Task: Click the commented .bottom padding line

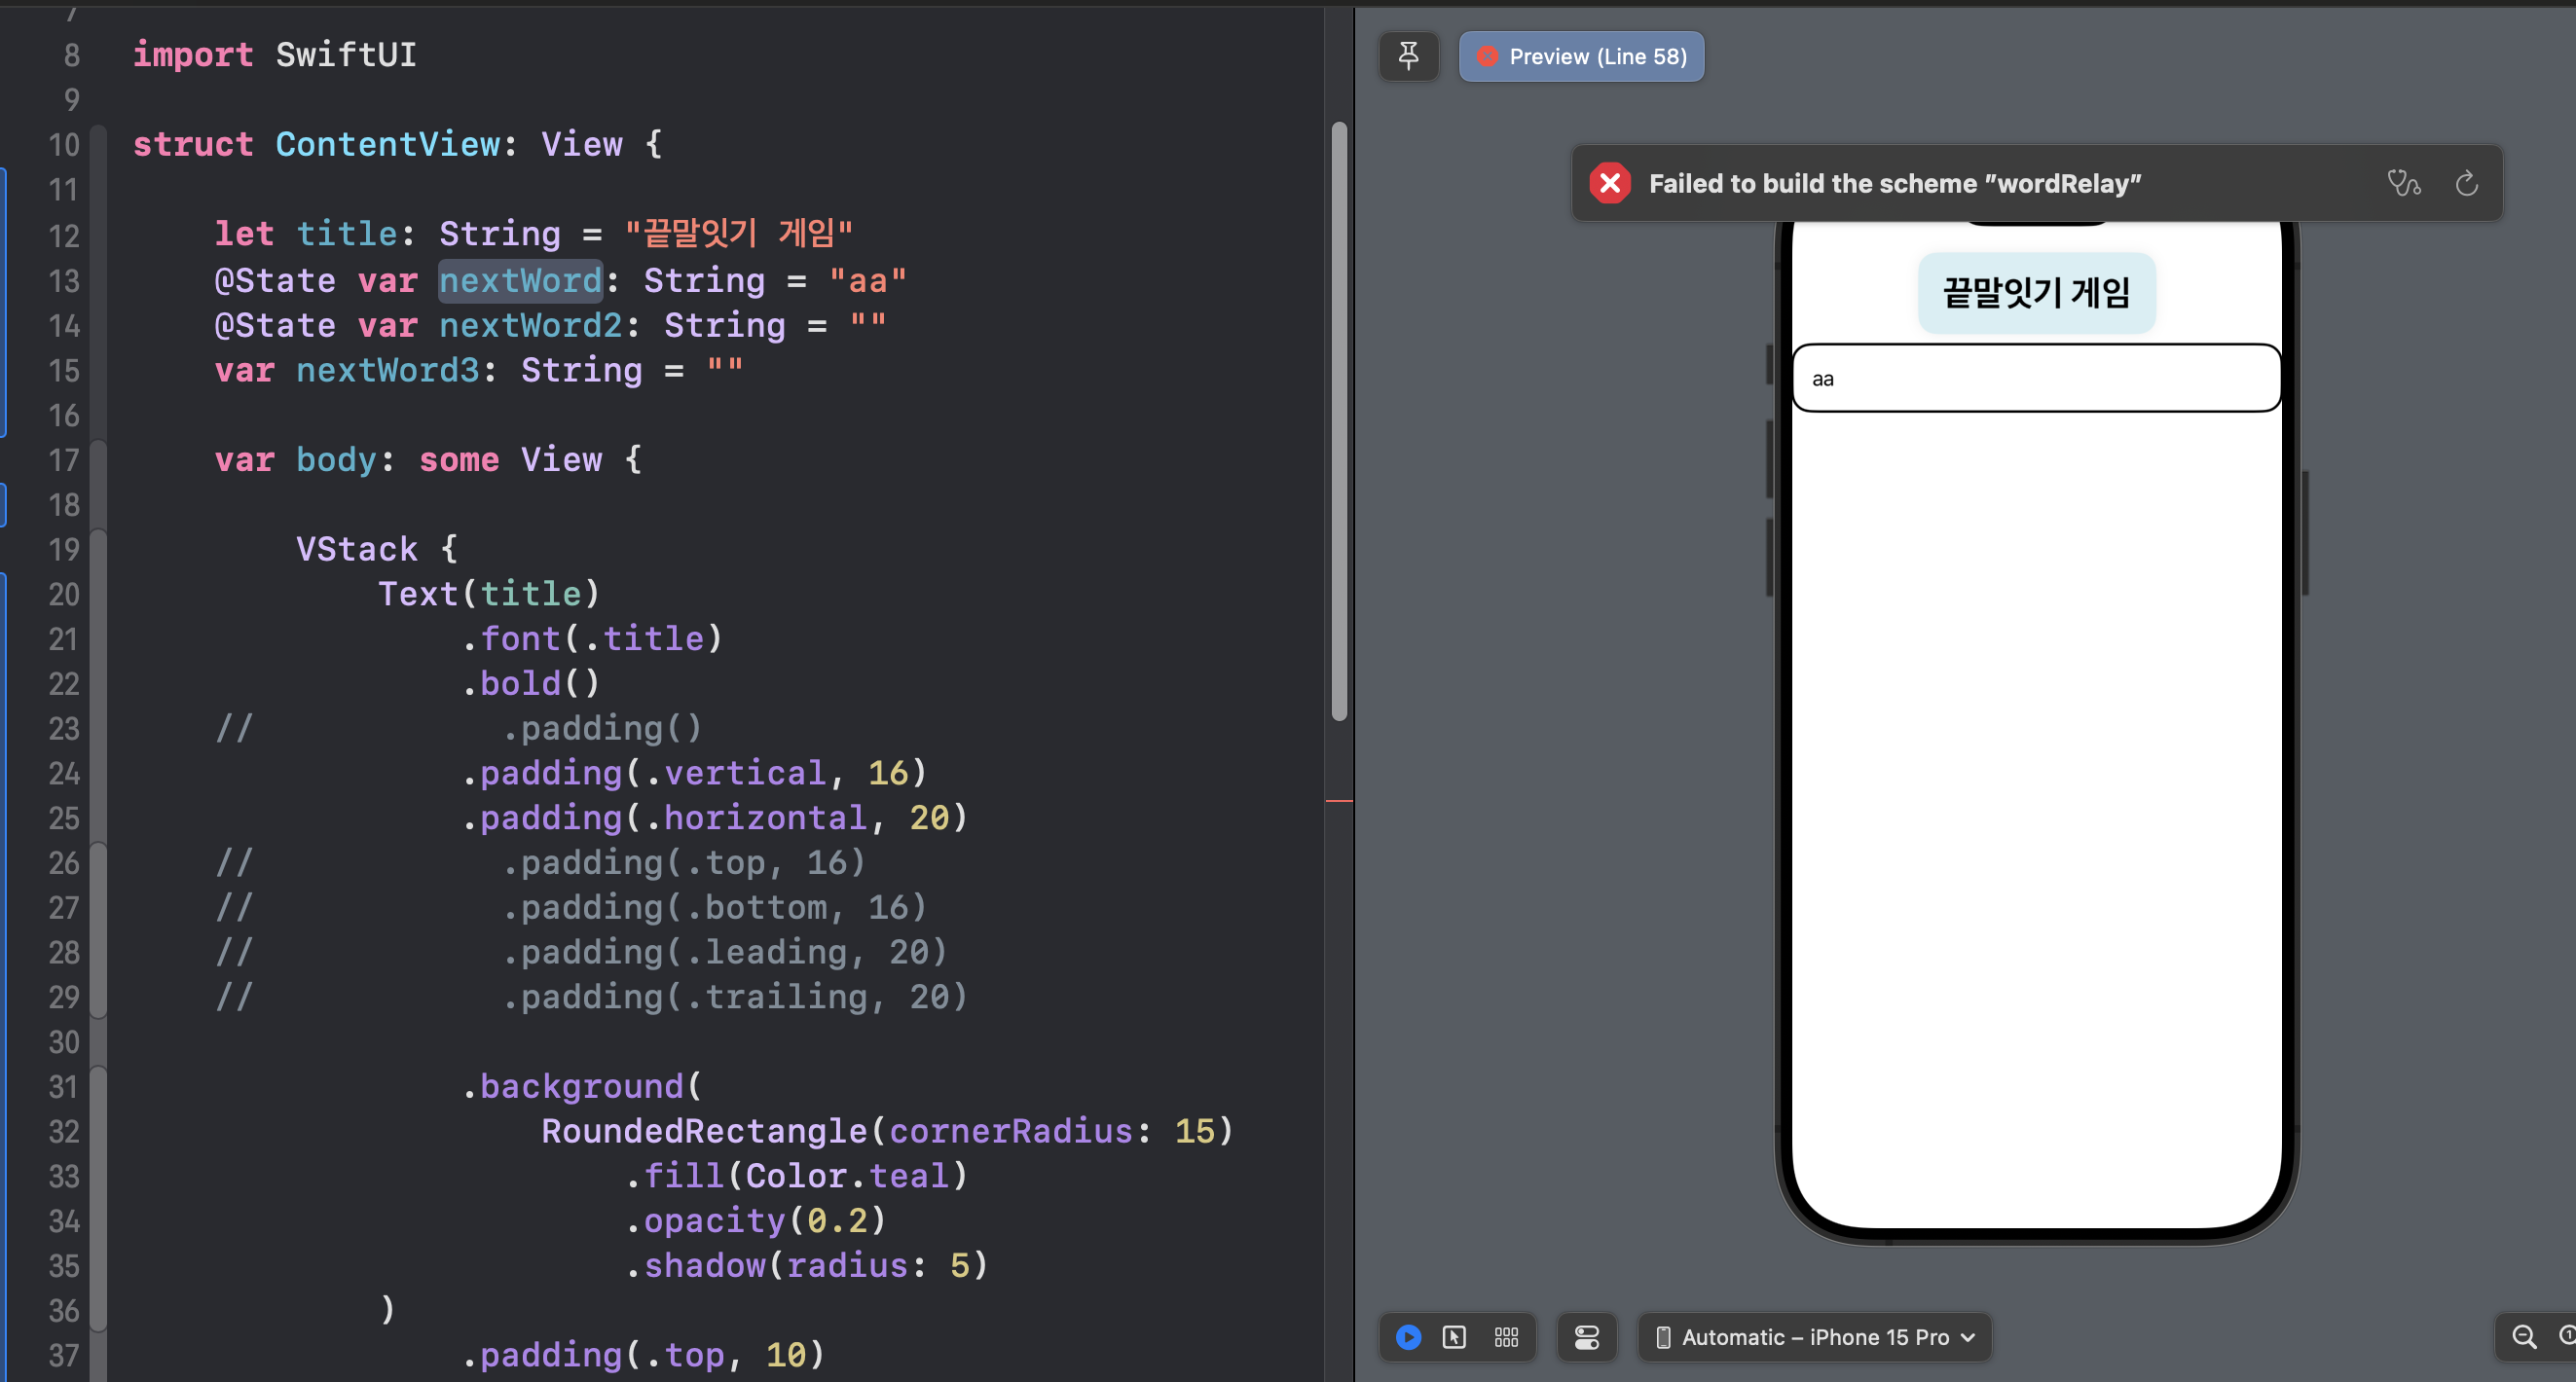Action: click(x=716, y=908)
